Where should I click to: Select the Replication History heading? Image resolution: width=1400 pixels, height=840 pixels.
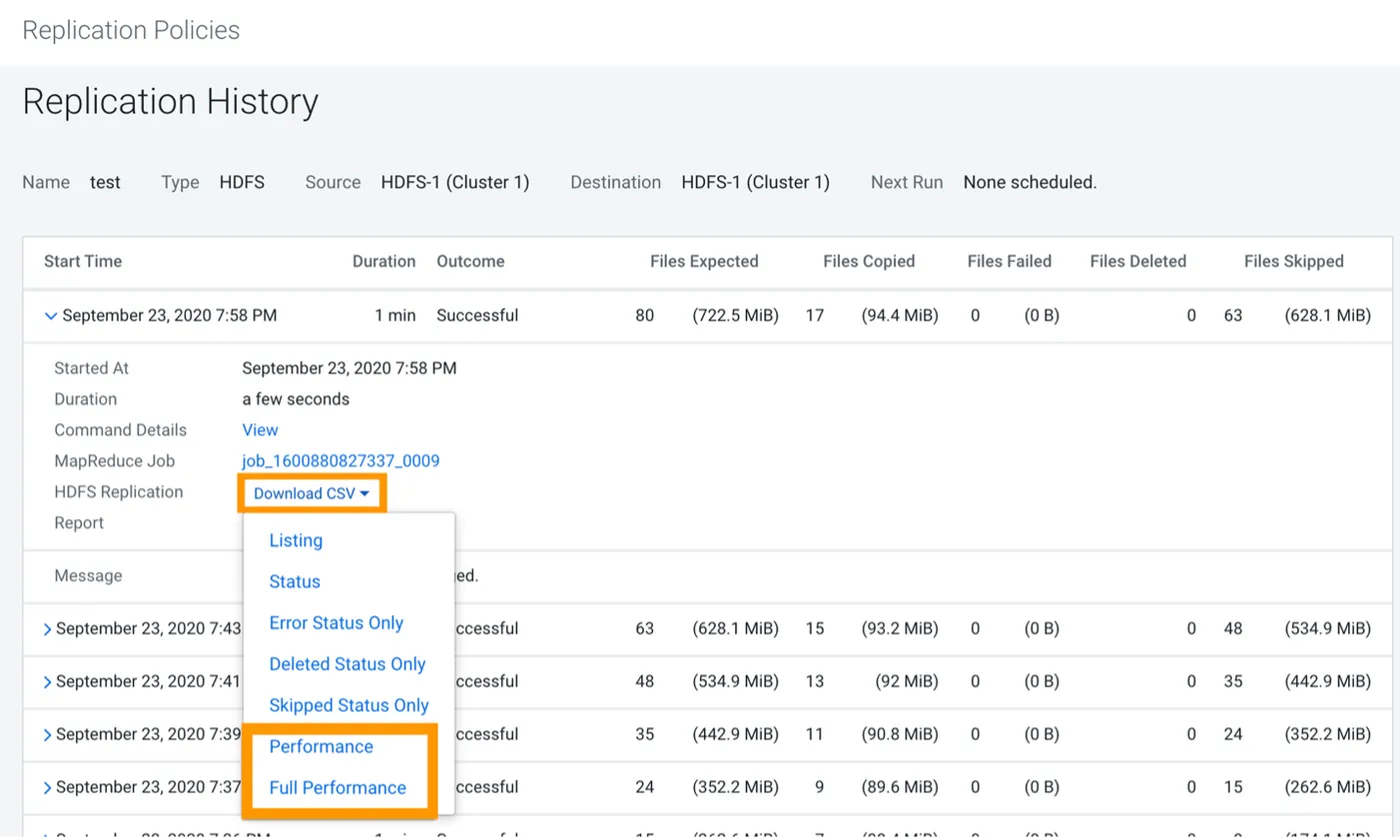(170, 101)
